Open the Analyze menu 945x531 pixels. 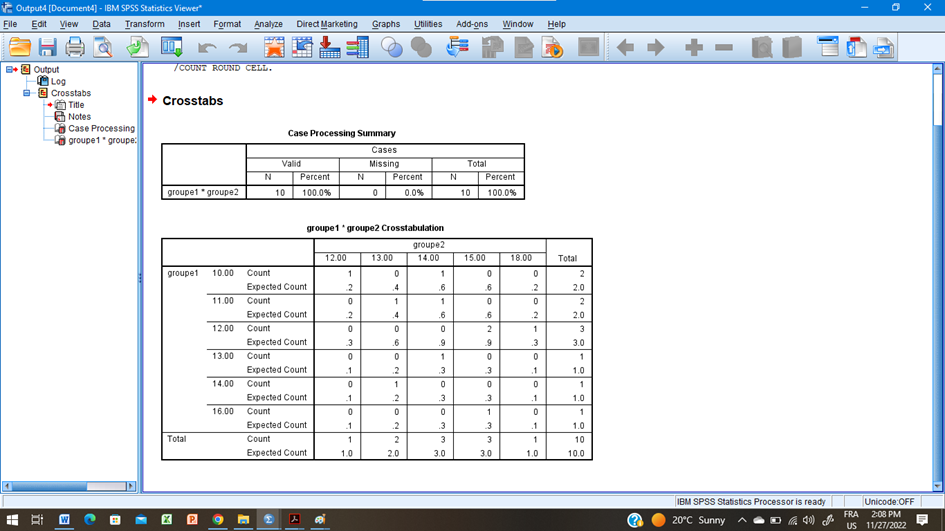268,24
